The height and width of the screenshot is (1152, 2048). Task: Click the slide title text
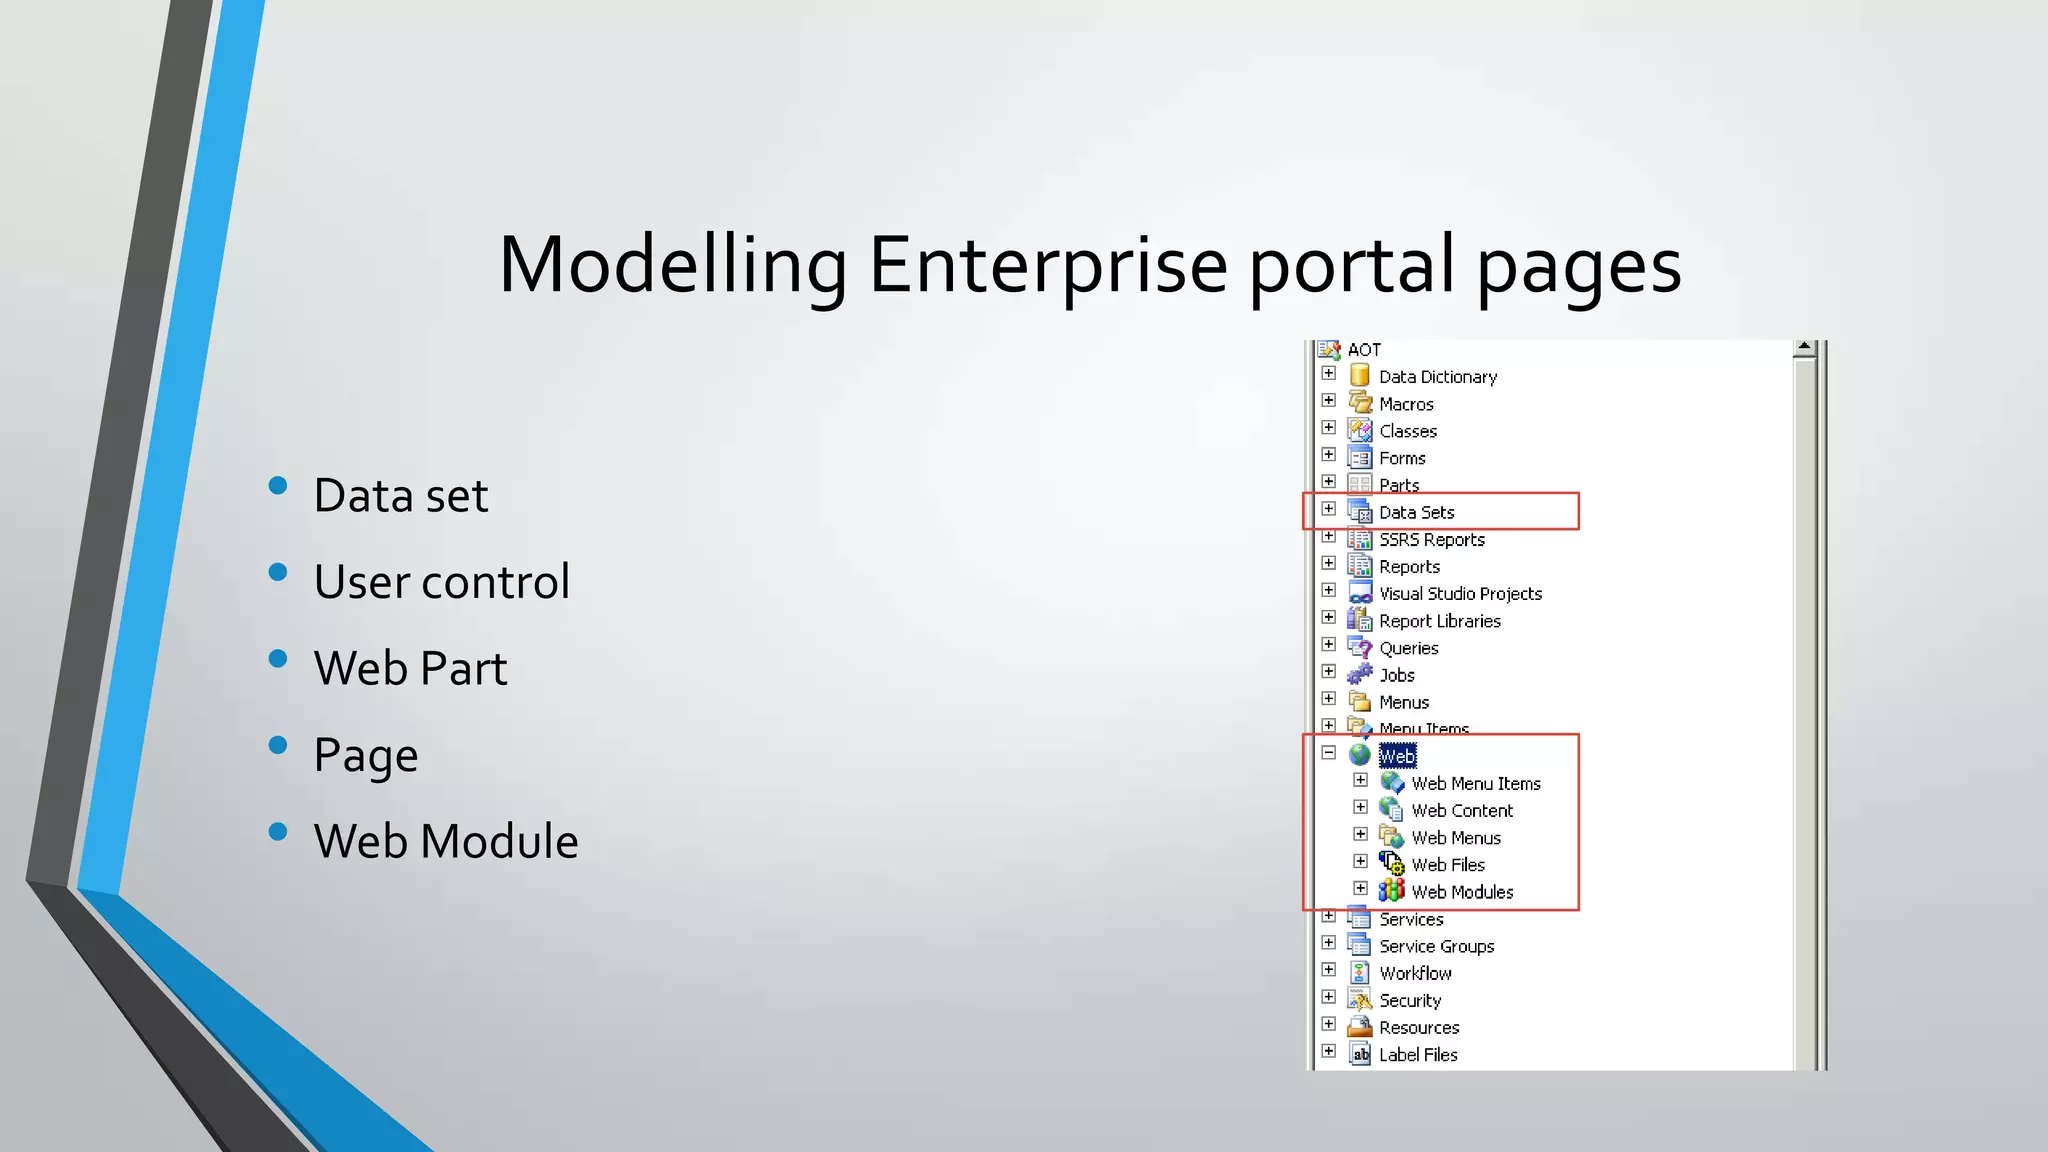click(1090, 264)
